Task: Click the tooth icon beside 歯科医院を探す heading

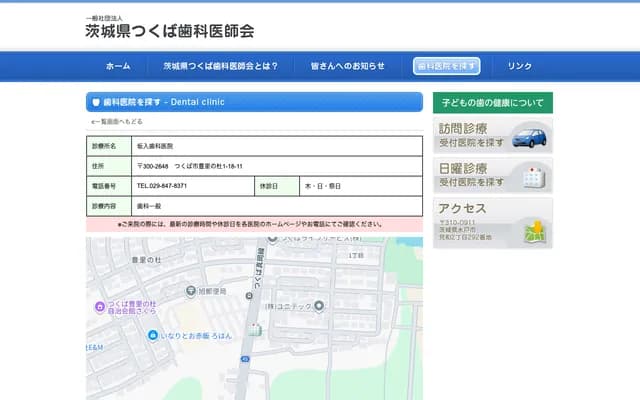Action: click(x=96, y=102)
